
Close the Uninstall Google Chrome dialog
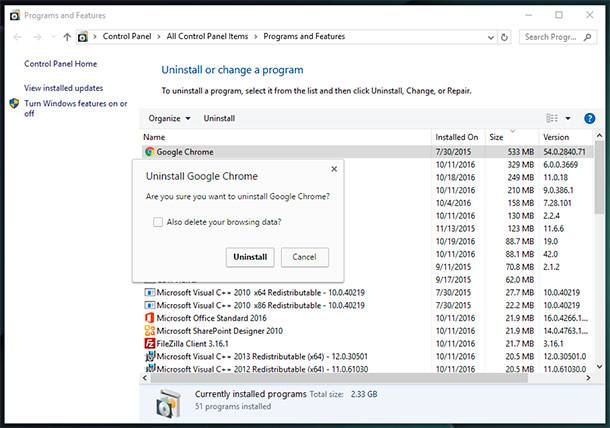pyautogui.click(x=334, y=169)
